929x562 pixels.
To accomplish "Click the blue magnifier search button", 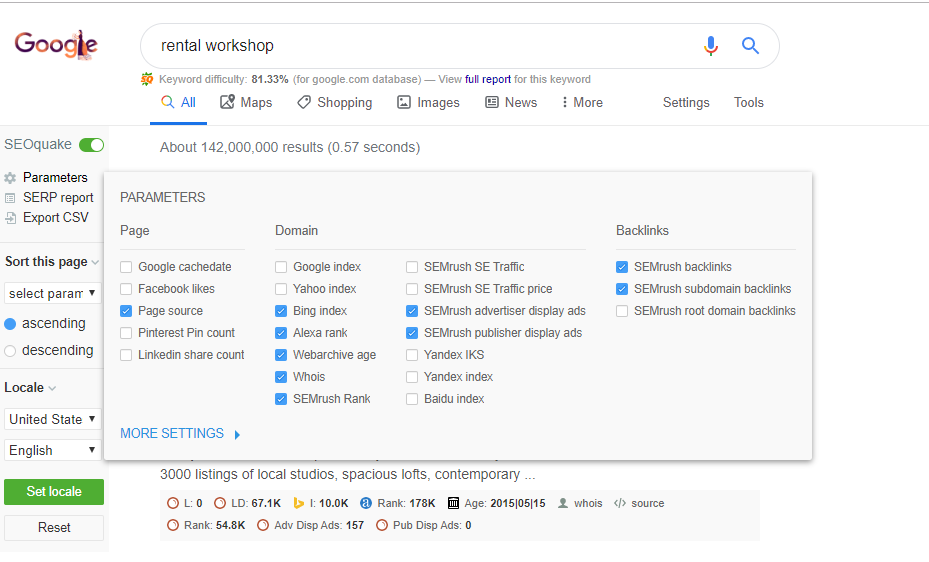I will coord(750,46).
